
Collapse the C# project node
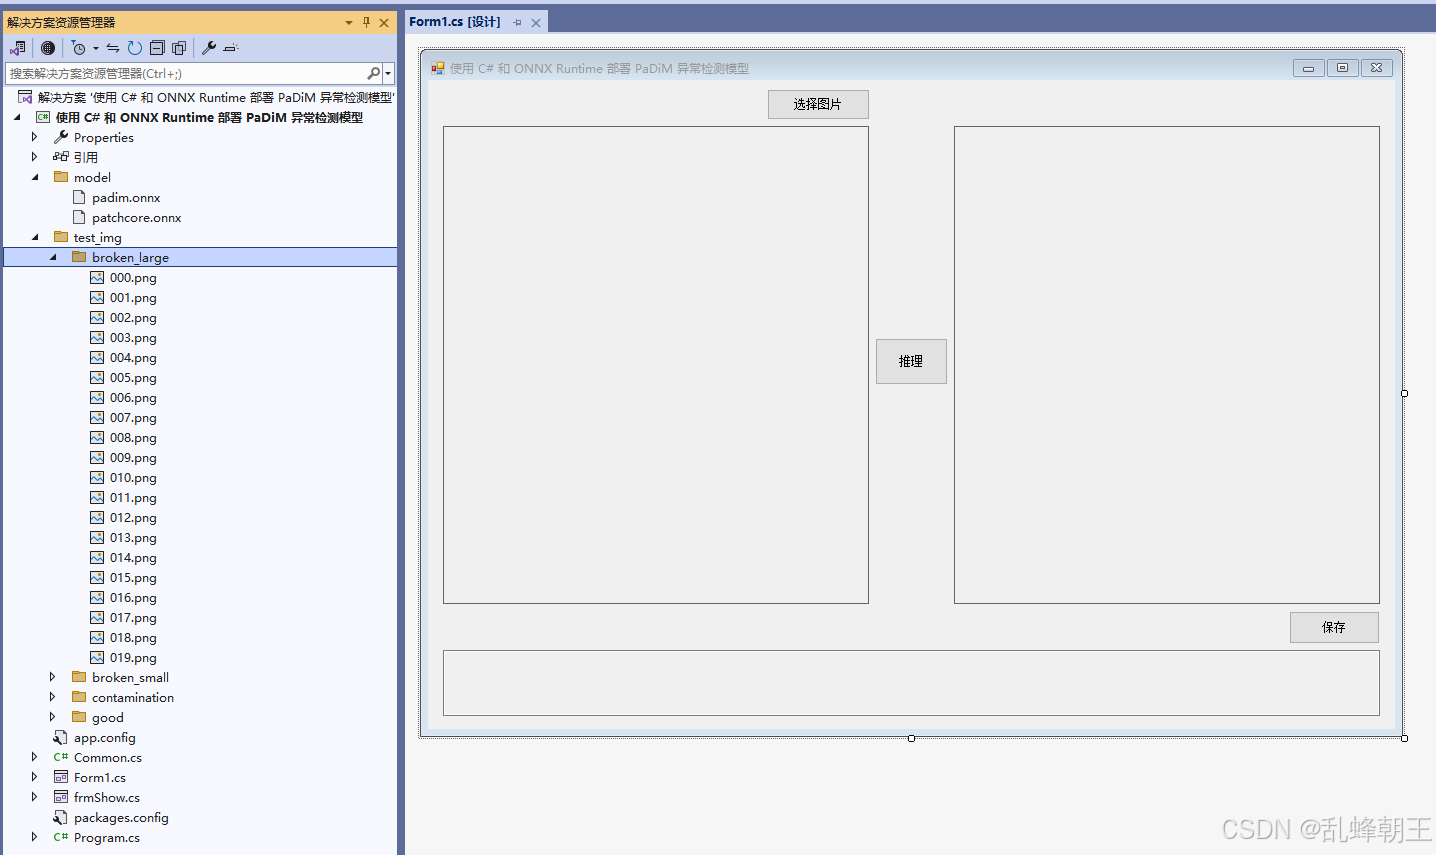[17, 117]
